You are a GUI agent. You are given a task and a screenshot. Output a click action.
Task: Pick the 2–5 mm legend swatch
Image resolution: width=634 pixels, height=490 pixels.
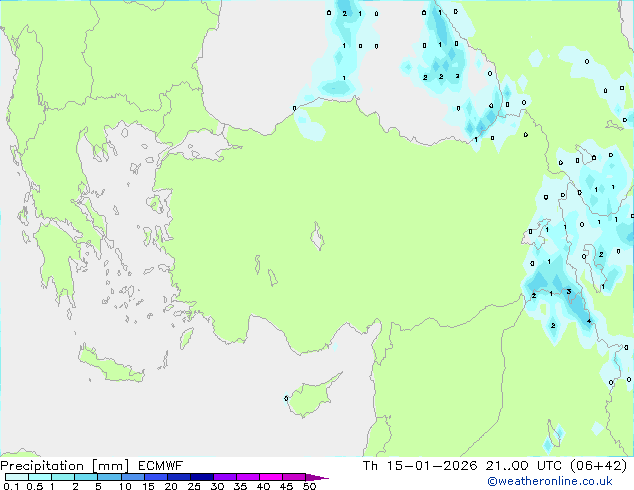pyautogui.click(x=86, y=477)
